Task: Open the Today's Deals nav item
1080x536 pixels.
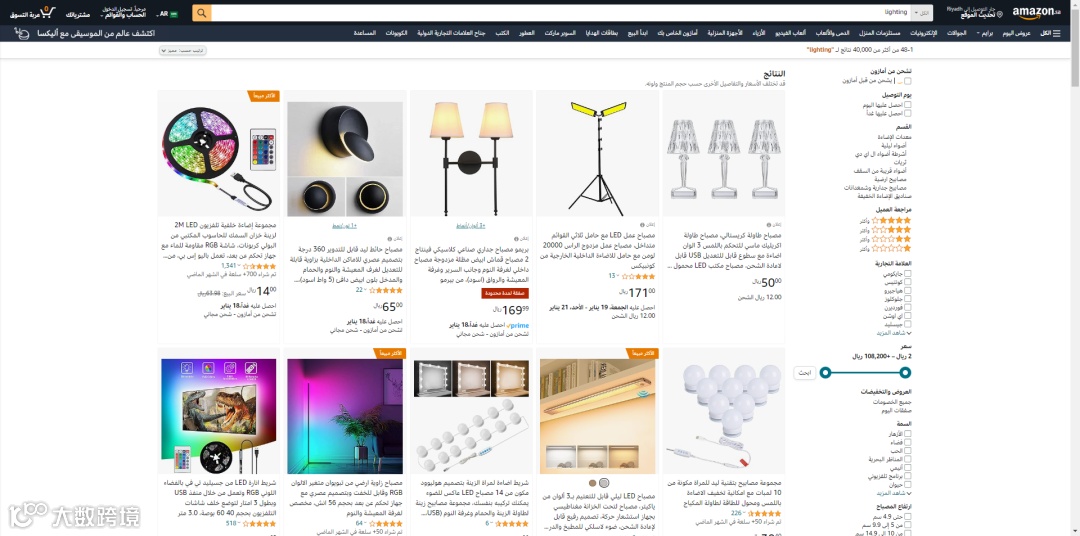Action: [x=1016, y=33]
